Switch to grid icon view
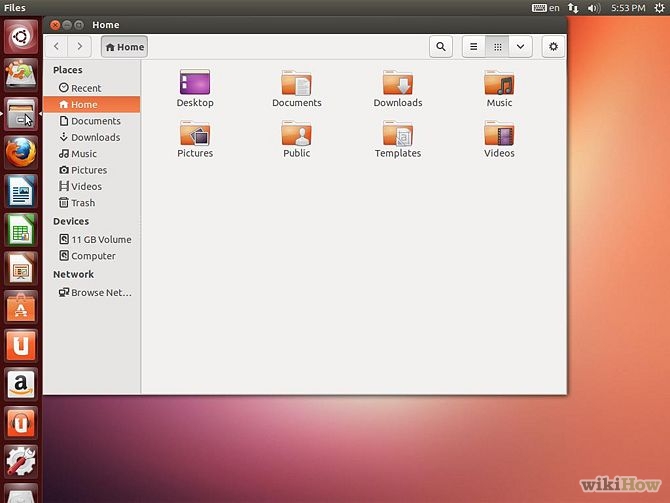The image size is (670, 503). tap(497, 47)
